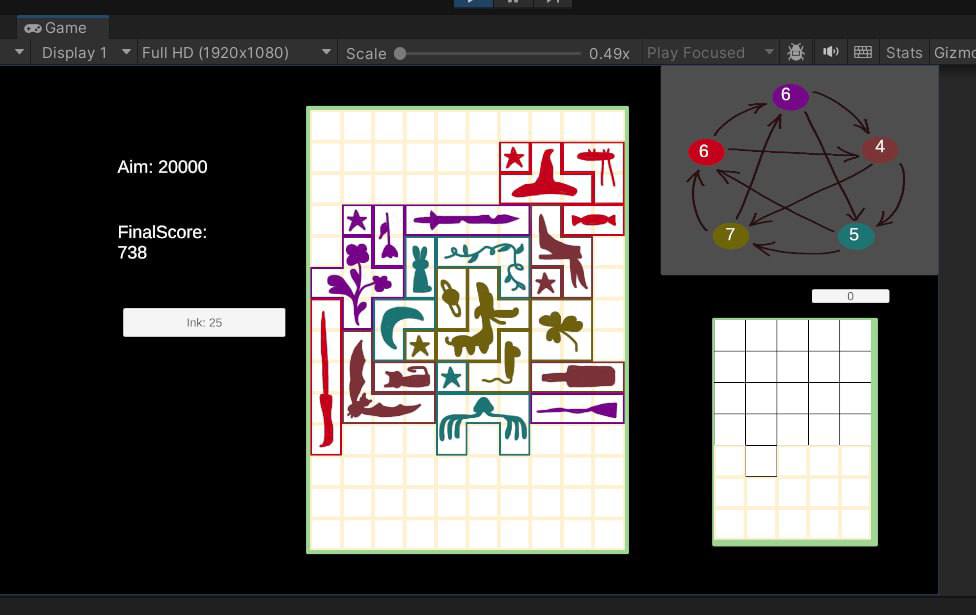Click the purple node labeled 6
976x615 pixels.
coord(787,95)
